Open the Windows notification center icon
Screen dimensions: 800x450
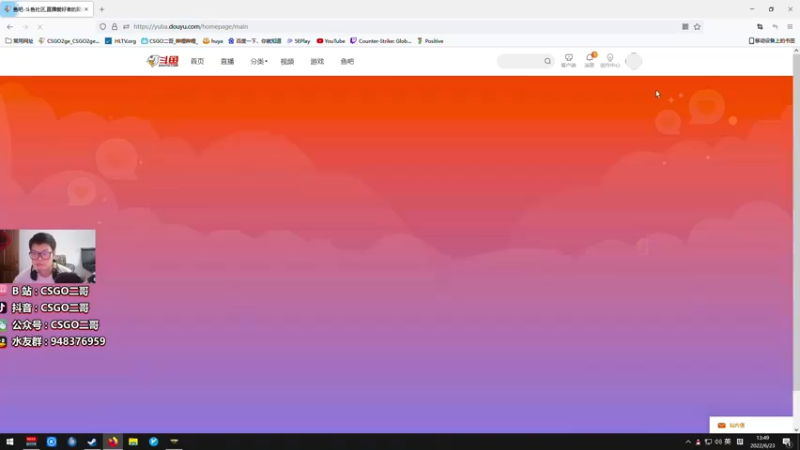tap(787, 442)
